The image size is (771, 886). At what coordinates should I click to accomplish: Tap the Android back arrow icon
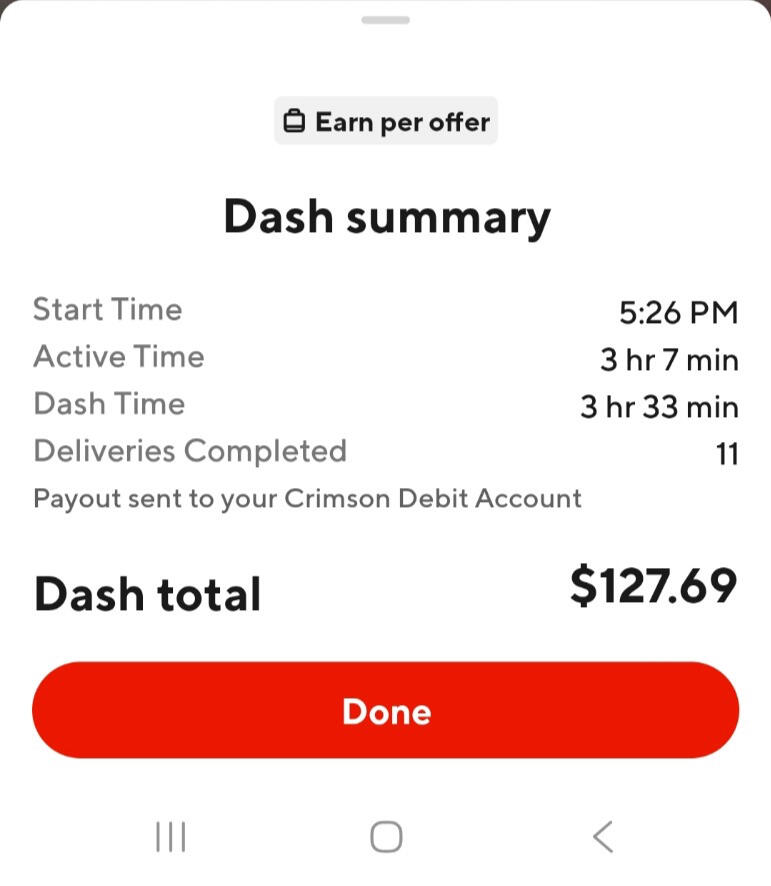[603, 836]
